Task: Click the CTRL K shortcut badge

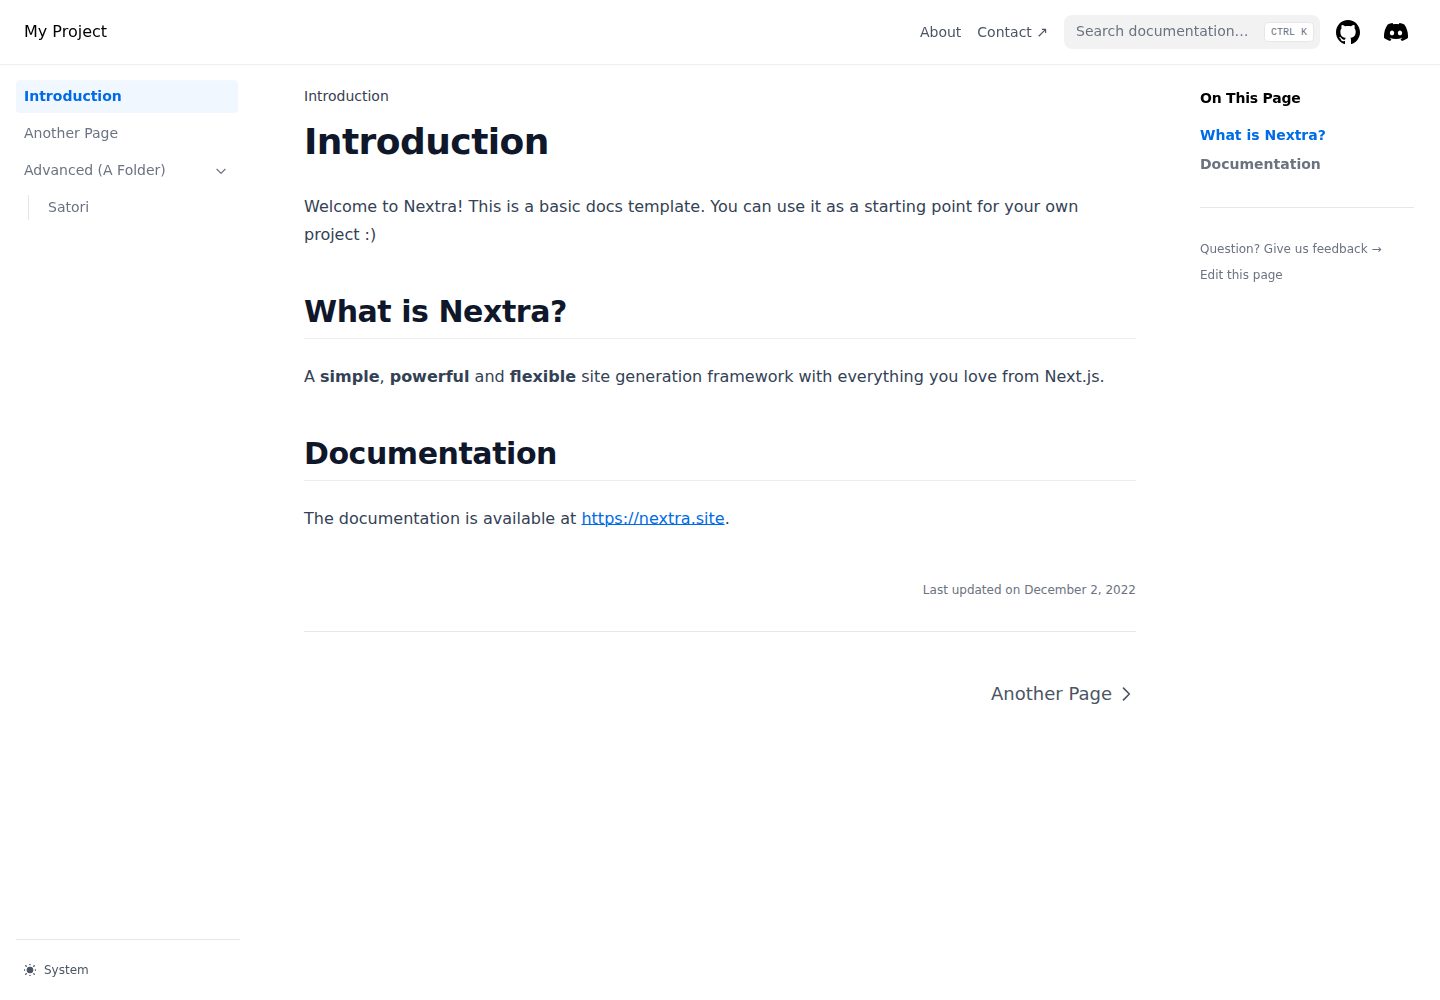Action: (x=1289, y=32)
